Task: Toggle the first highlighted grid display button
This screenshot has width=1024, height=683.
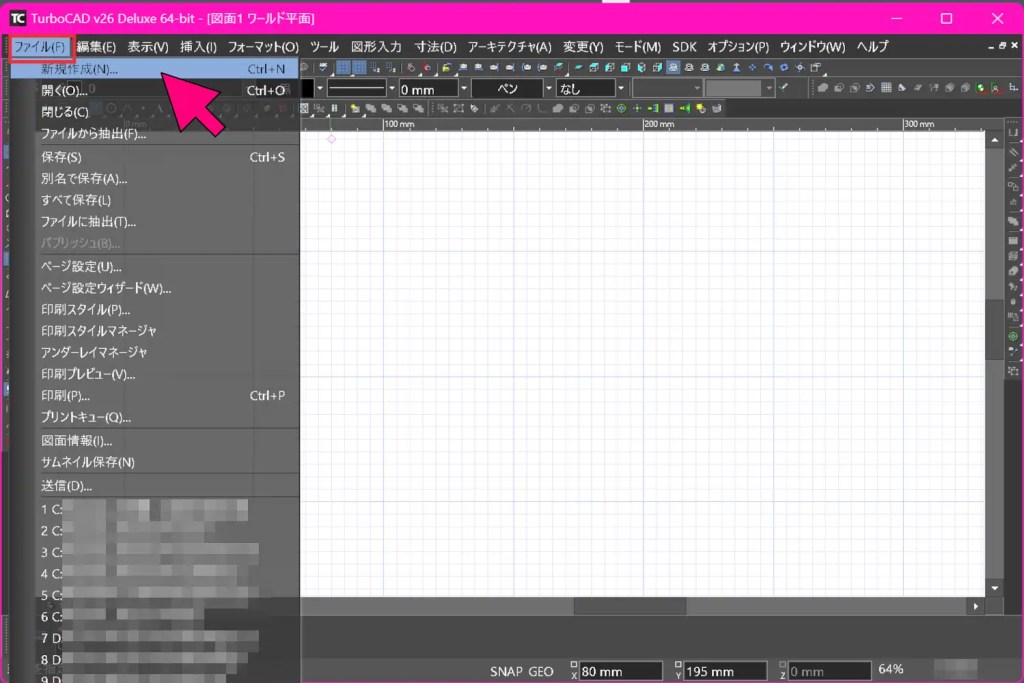Action: coord(343,67)
